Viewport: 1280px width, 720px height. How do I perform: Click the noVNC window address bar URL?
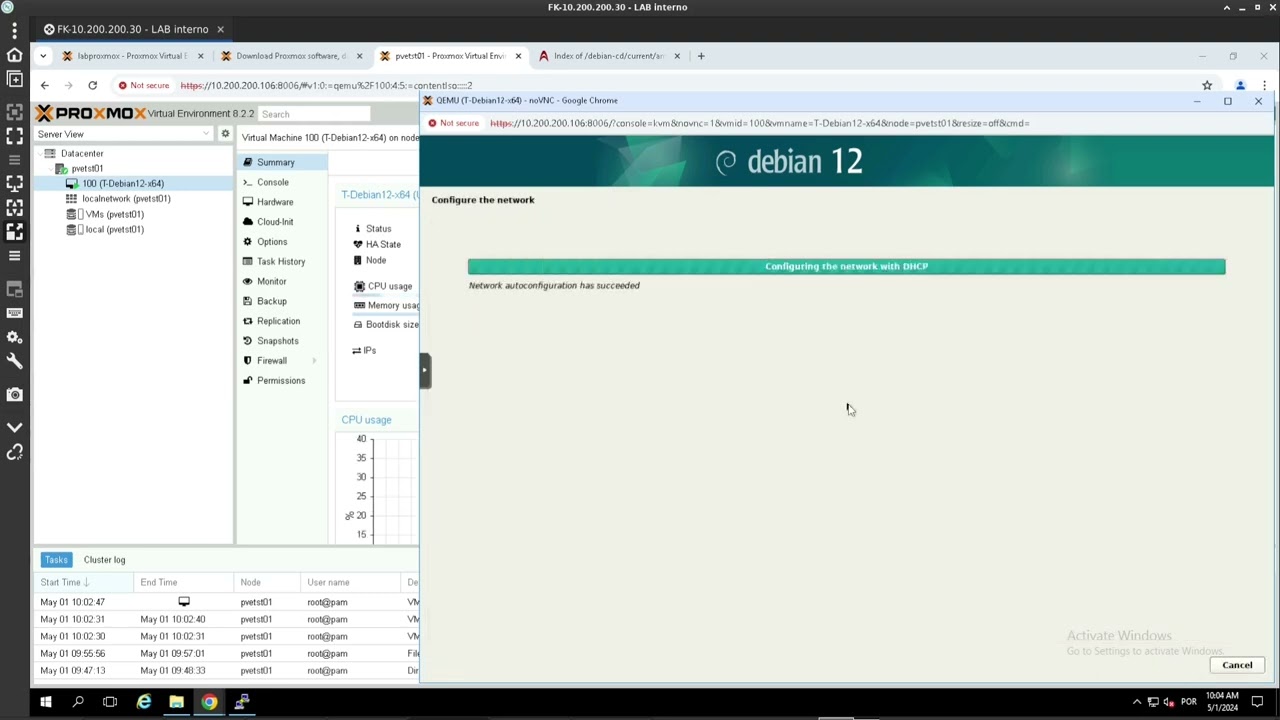[x=760, y=123]
